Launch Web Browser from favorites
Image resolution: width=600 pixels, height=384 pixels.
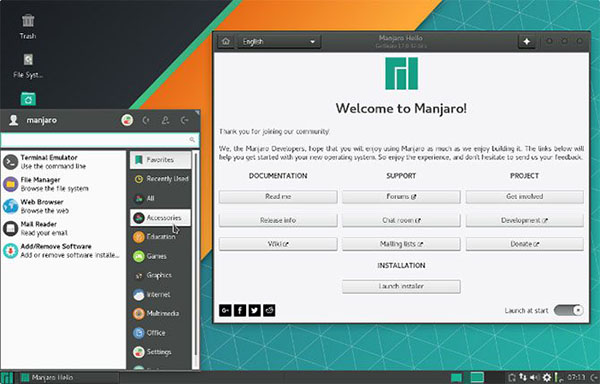(x=63, y=206)
